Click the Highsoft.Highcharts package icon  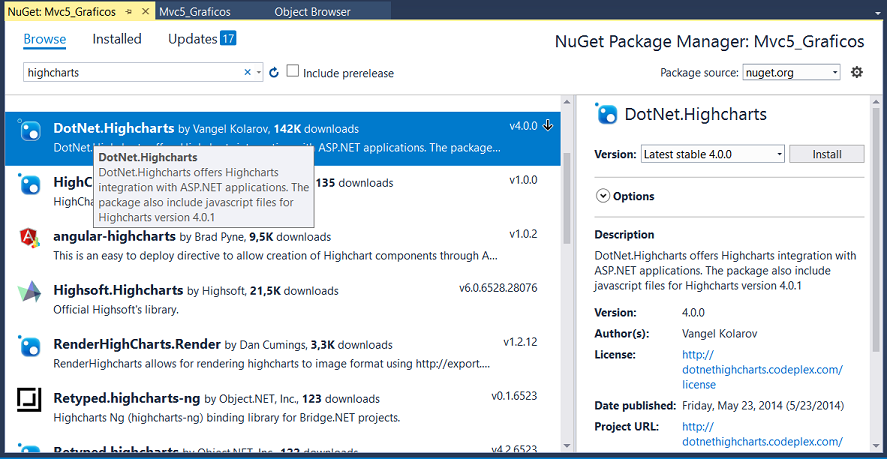29,292
